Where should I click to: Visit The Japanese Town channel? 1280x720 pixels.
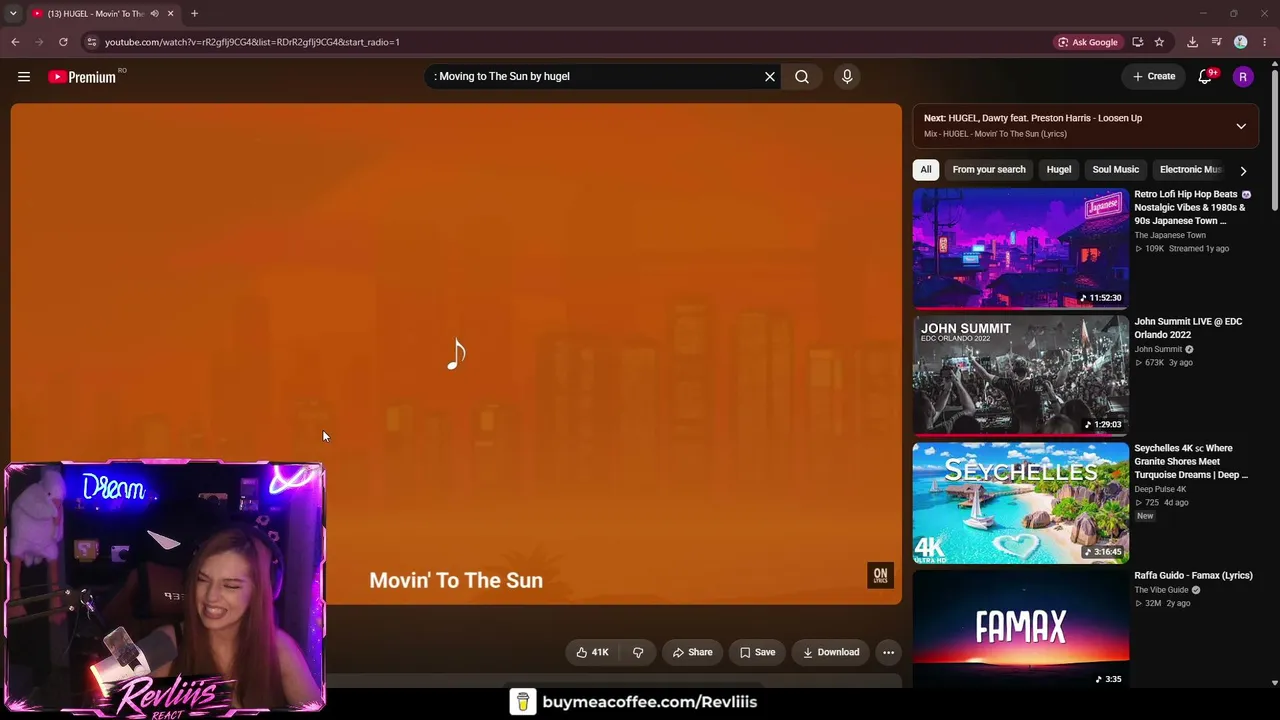coord(1170,236)
